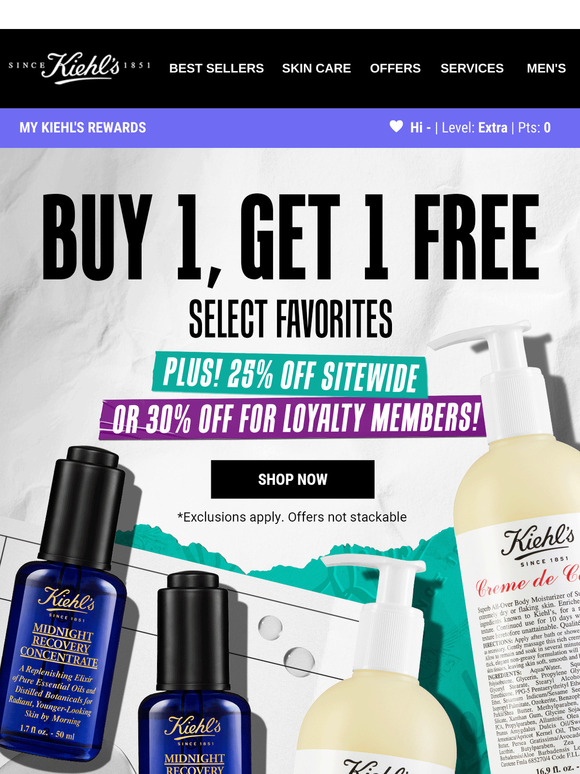Click the My Kiehl's Rewards link
Image resolution: width=580 pixels, height=774 pixels.
point(83,127)
